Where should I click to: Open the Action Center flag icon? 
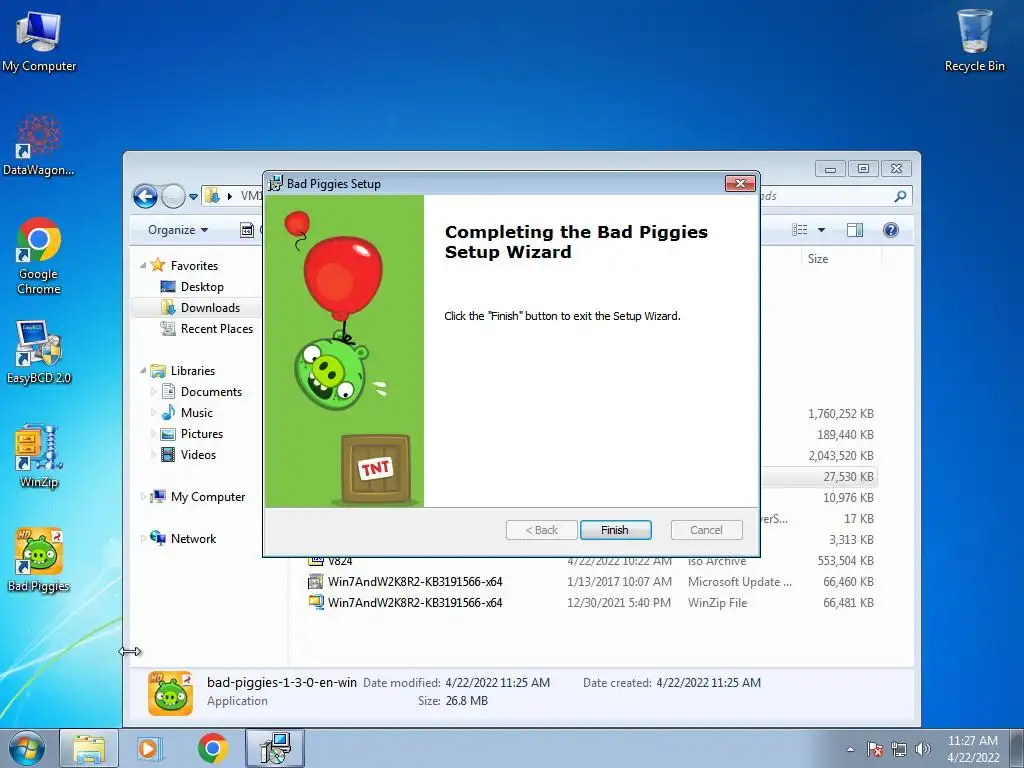[875, 749]
